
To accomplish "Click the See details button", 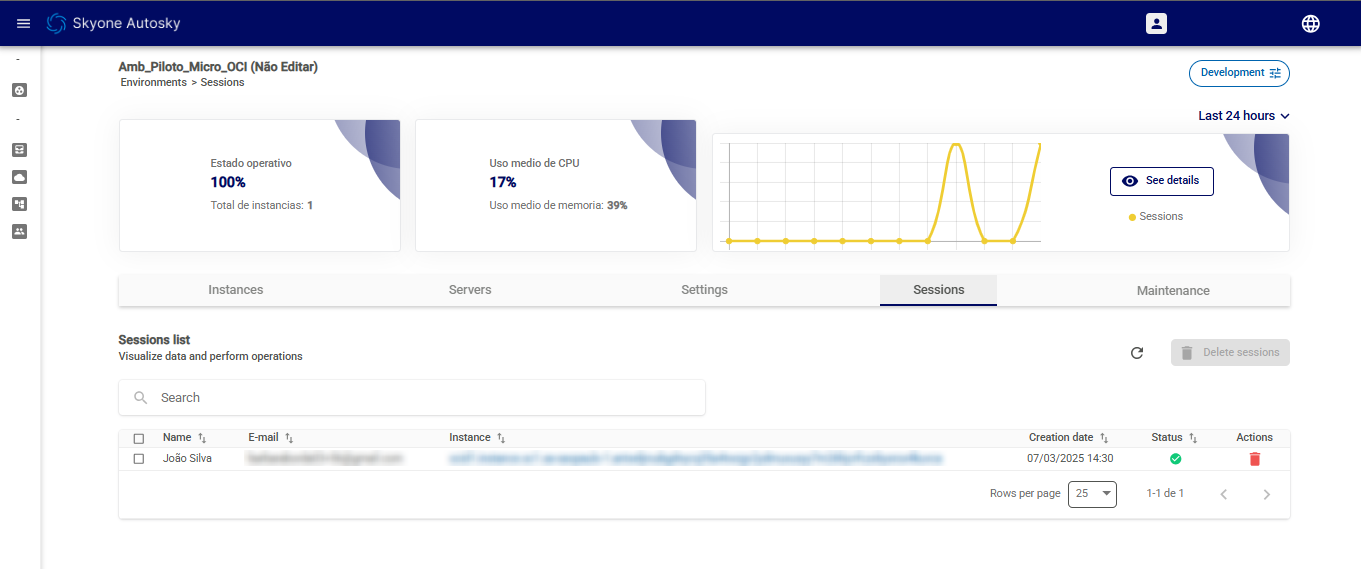I will point(1161,181).
